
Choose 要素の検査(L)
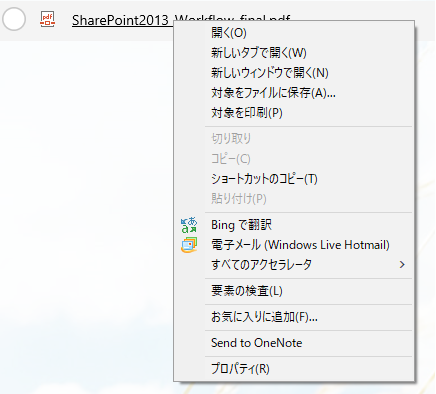point(293,291)
